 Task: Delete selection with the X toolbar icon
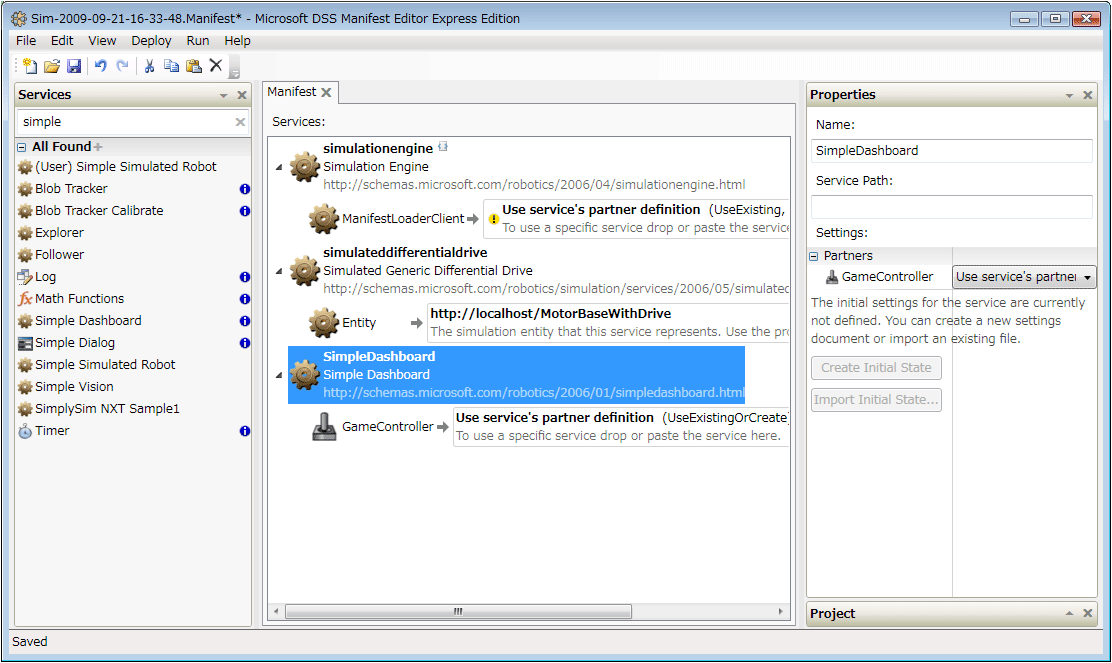216,66
